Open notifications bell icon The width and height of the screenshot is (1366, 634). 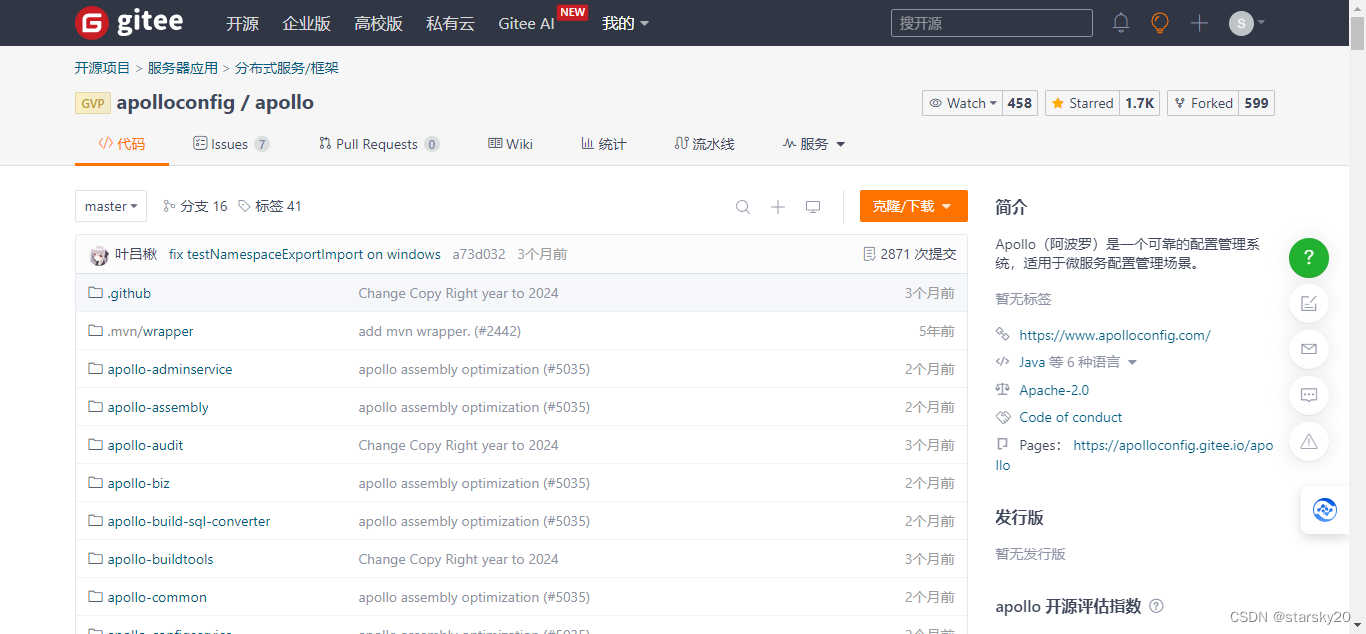[1121, 23]
